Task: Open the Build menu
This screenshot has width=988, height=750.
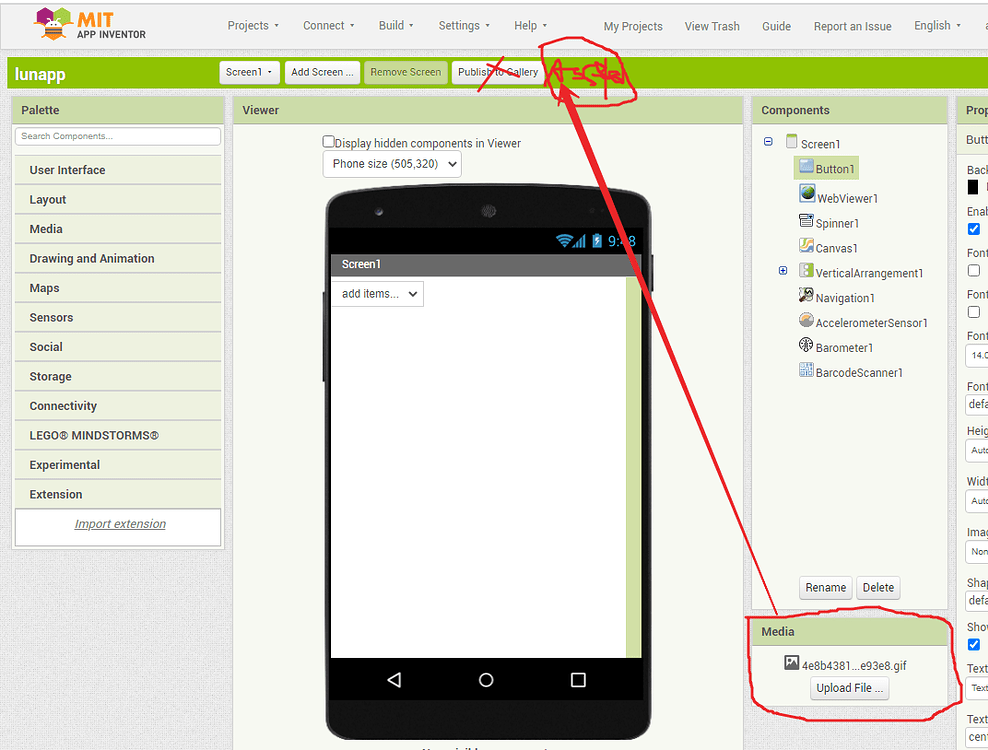Action: pyautogui.click(x=396, y=26)
